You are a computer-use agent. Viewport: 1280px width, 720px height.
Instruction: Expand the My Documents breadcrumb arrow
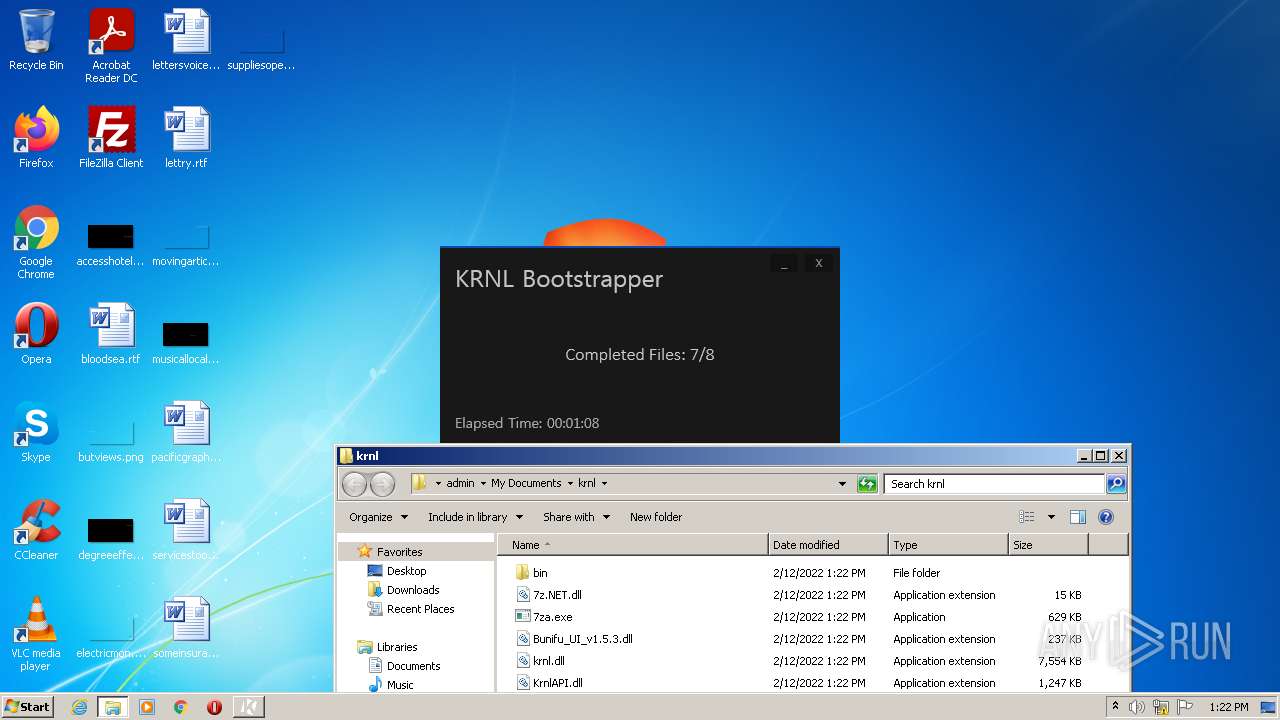[x=570, y=484]
